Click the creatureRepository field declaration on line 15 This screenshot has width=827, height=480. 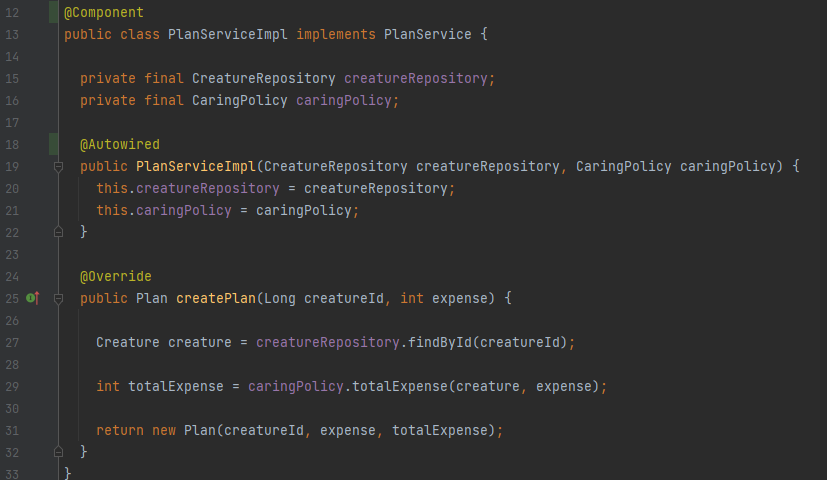(416, 79)
